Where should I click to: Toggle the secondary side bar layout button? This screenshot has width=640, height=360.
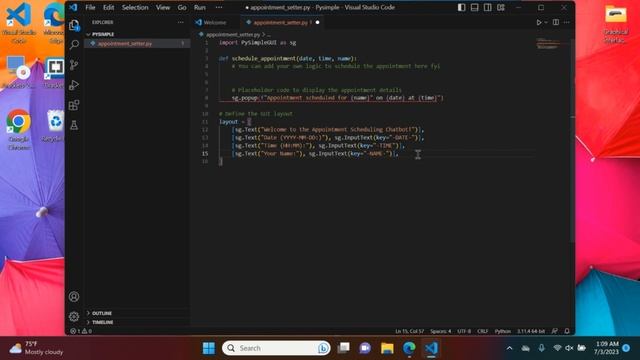tap(487, 7)
